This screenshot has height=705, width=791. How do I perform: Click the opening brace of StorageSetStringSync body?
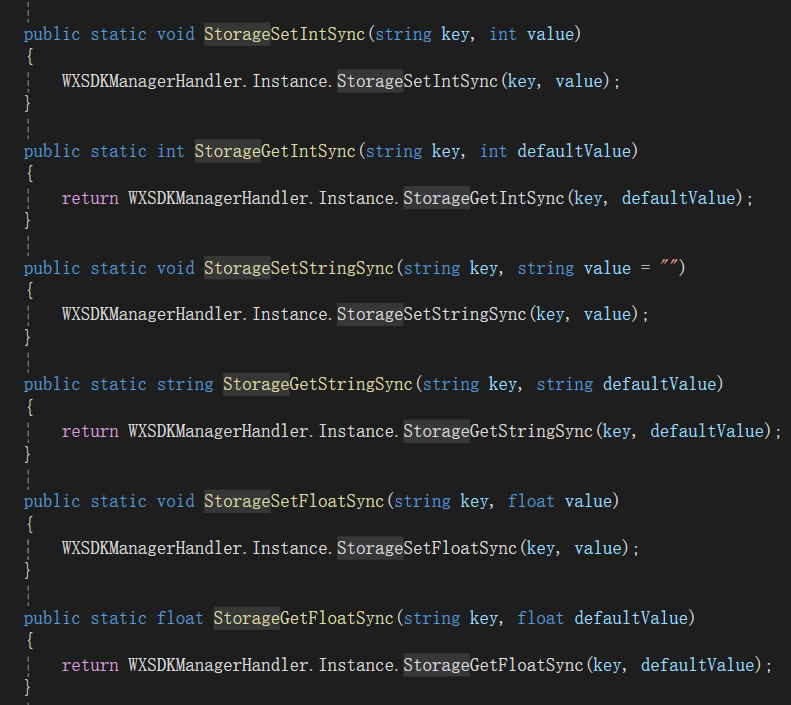pos(30,290)
